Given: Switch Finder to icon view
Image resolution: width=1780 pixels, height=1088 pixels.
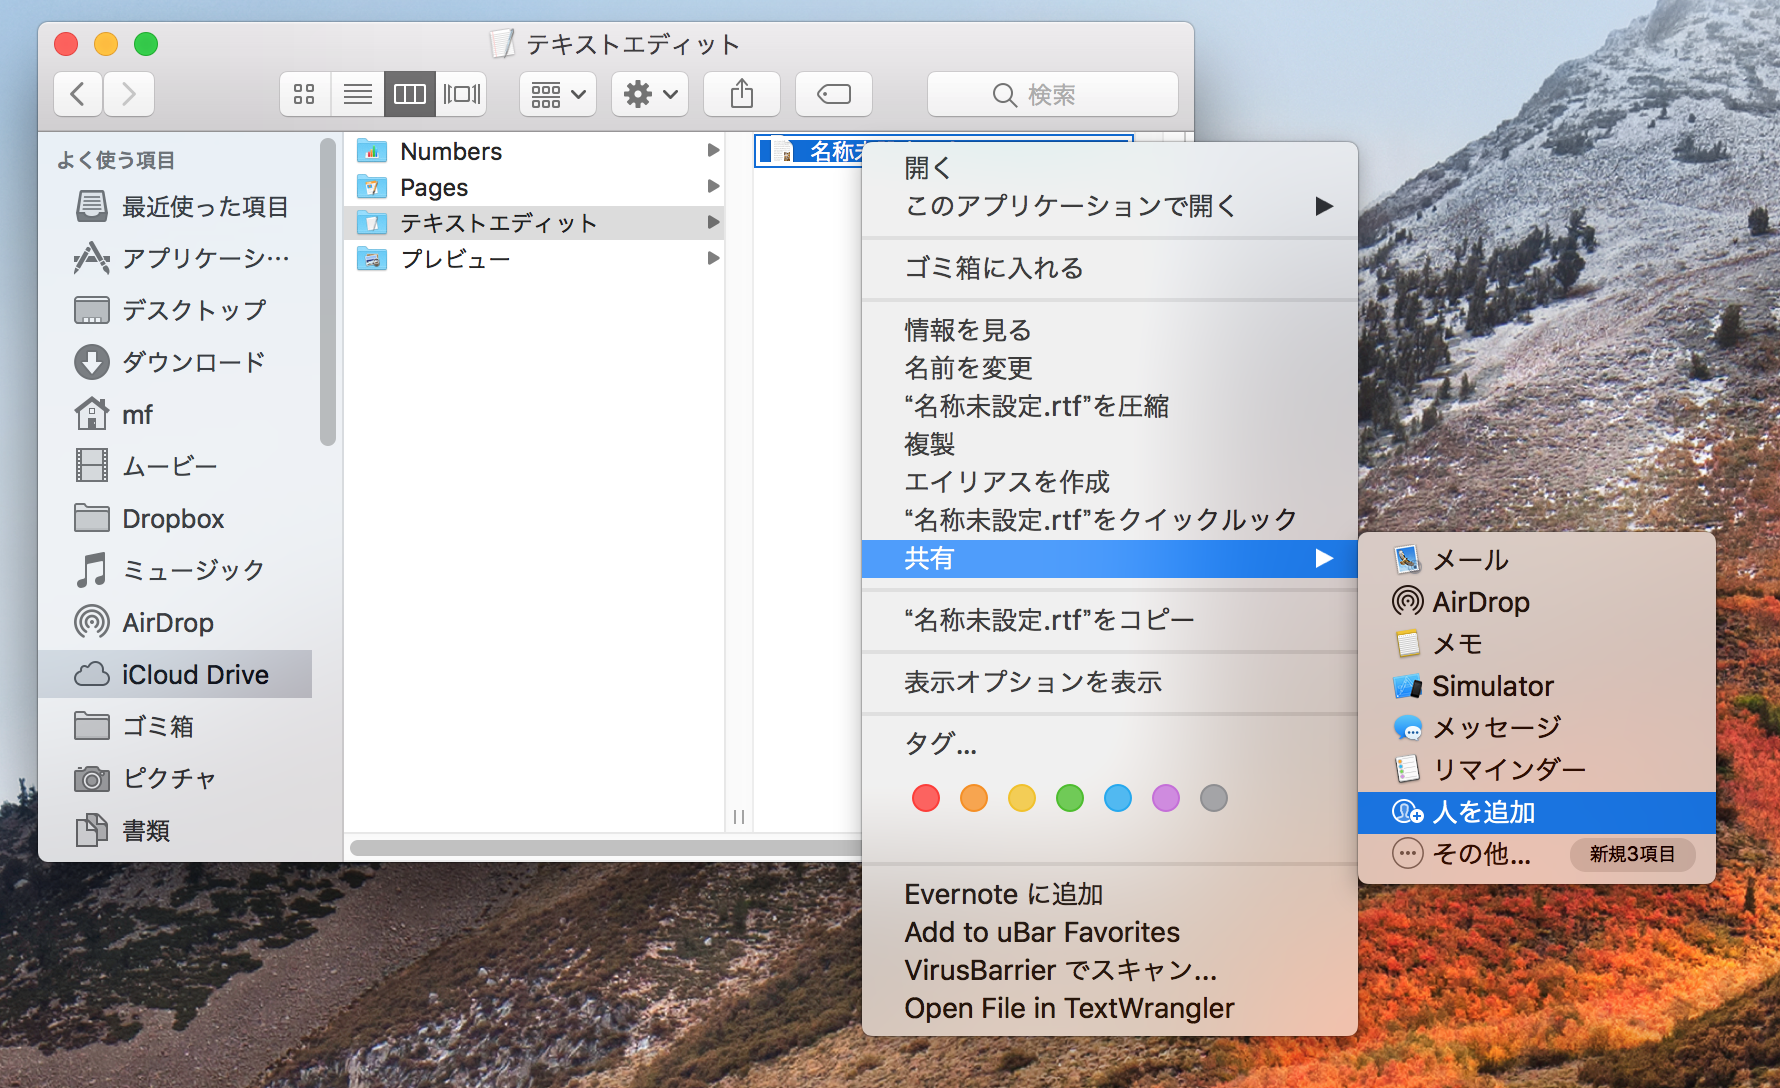Looking at the screenshot, I should 305,94.
